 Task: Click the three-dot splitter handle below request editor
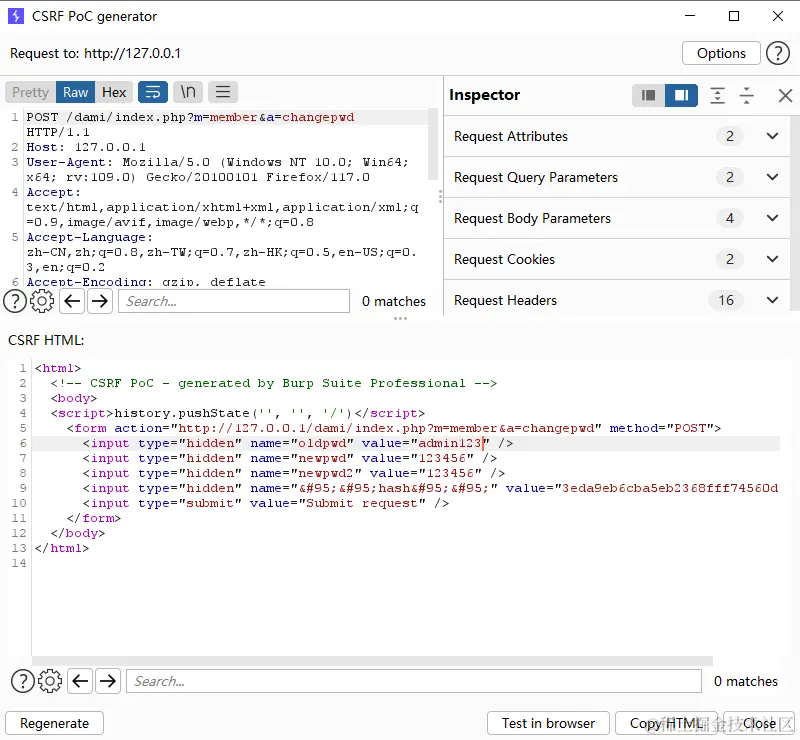click(401, 318)
